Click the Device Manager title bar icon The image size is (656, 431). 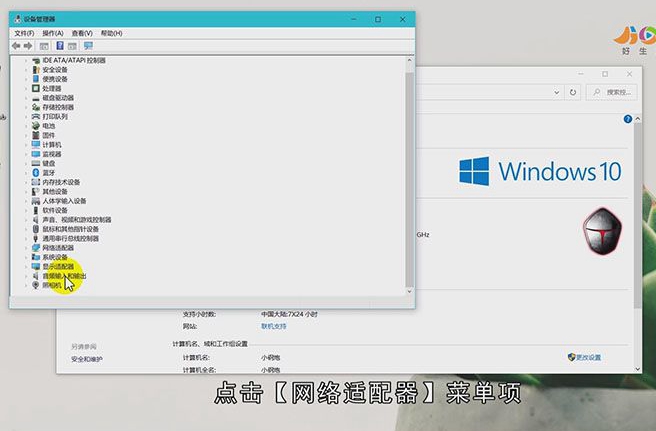[18, 19]
